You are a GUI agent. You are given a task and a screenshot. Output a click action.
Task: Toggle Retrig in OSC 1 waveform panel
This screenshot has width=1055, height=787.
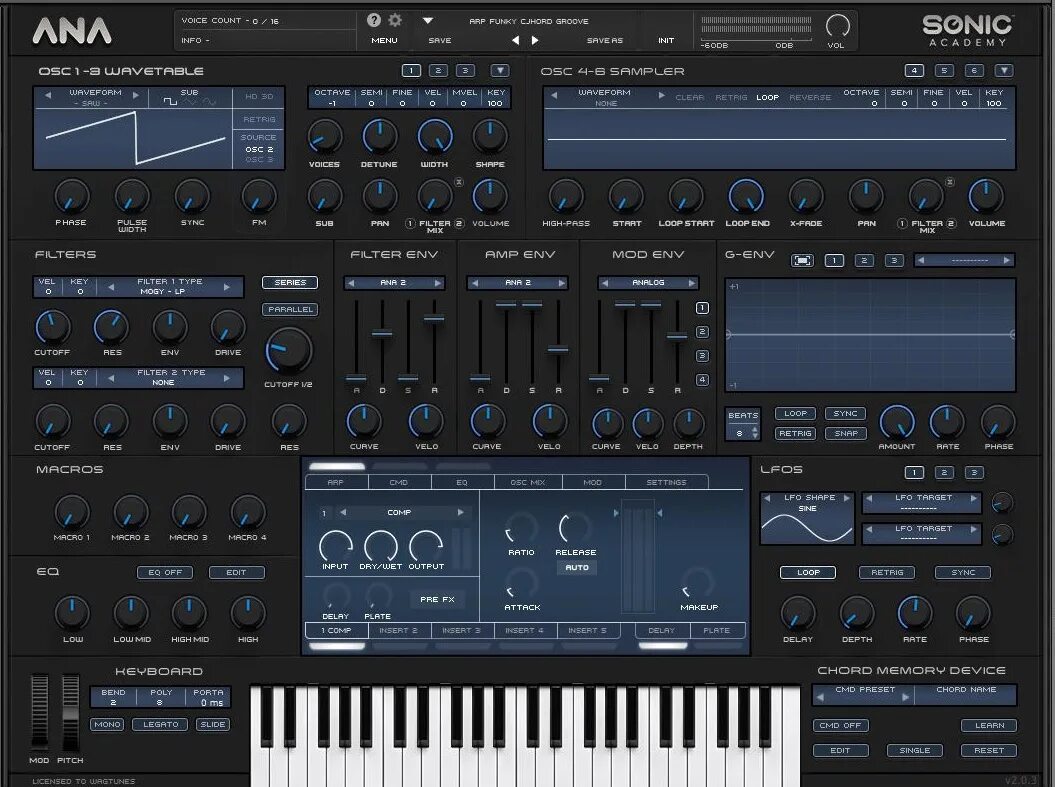point(259,119)
